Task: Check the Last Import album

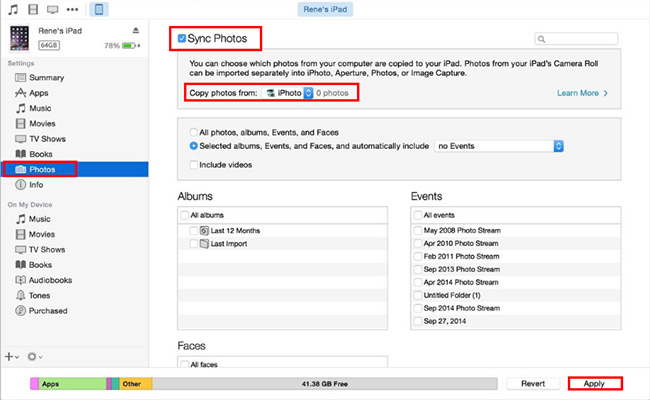Action: (x=193, y=244)
